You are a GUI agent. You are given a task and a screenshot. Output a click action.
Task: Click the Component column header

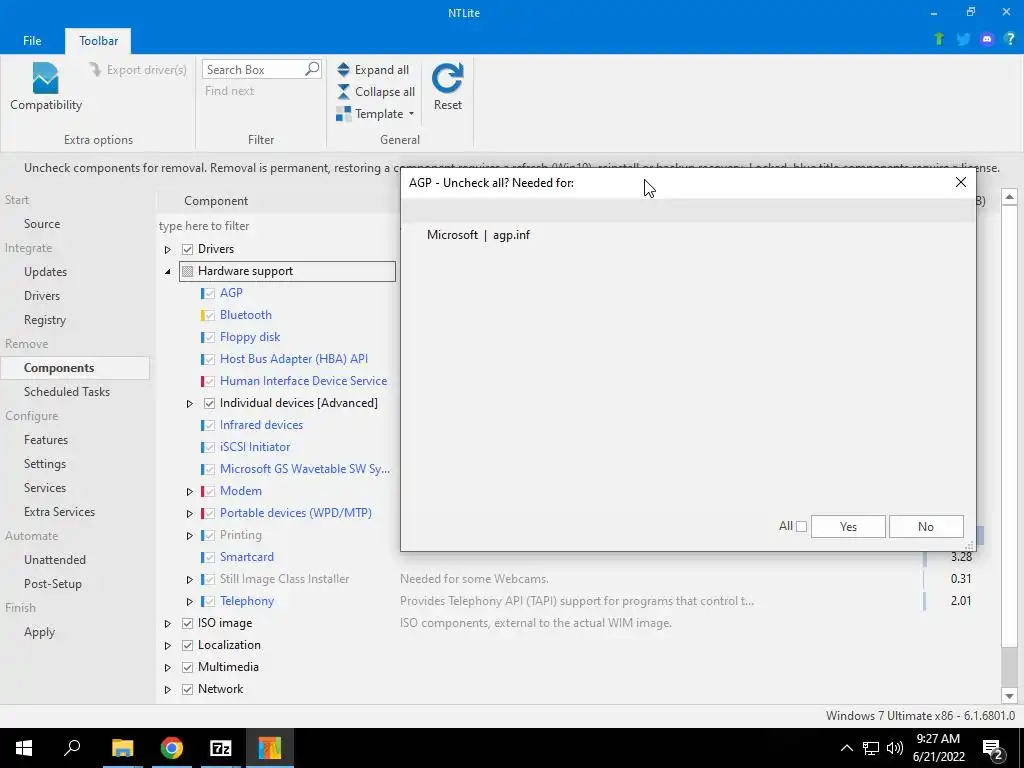click(x=216, y=200)
